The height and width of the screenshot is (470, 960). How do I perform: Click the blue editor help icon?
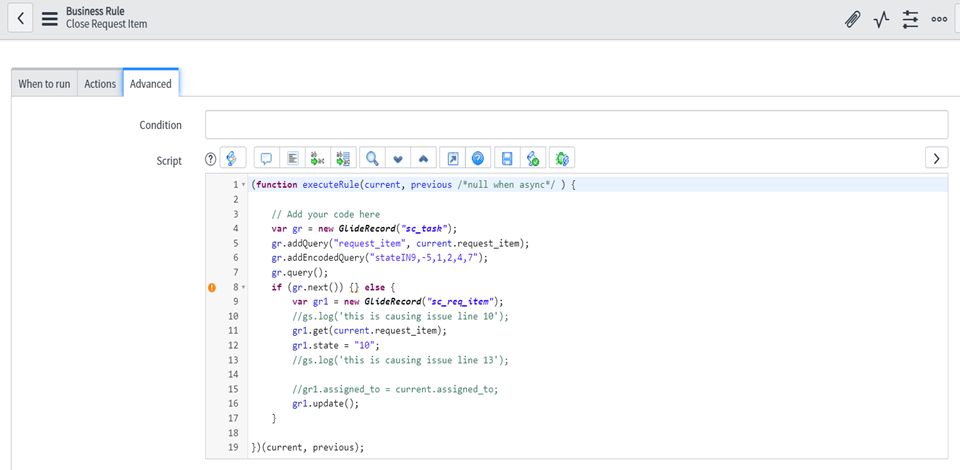[x=478, y=159]
